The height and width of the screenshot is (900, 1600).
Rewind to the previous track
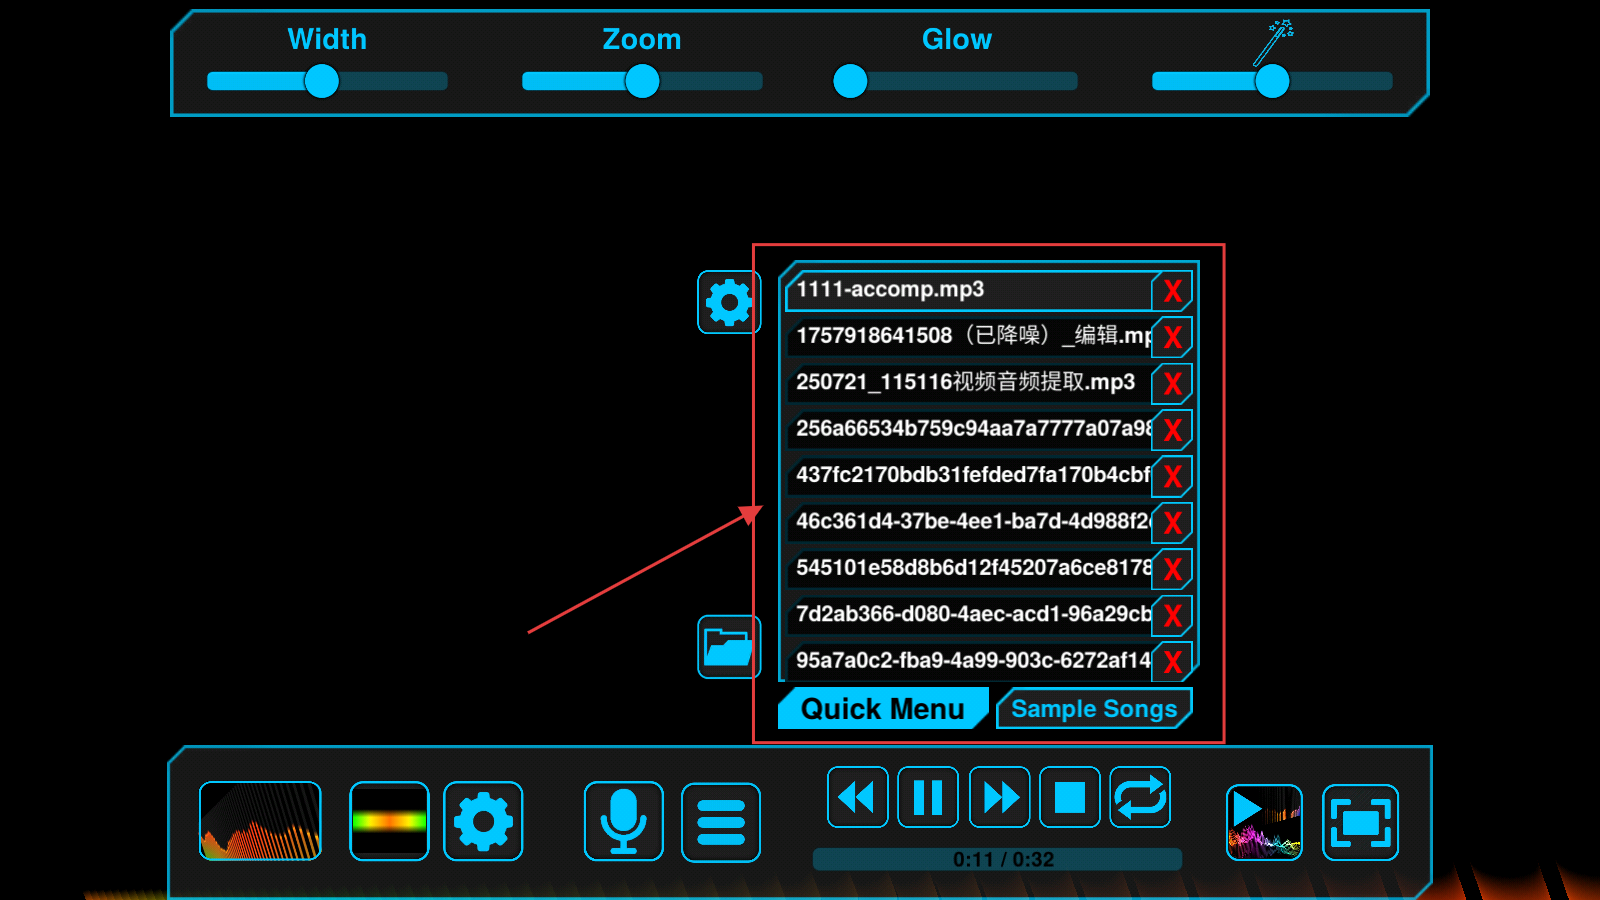click(857, 797)
